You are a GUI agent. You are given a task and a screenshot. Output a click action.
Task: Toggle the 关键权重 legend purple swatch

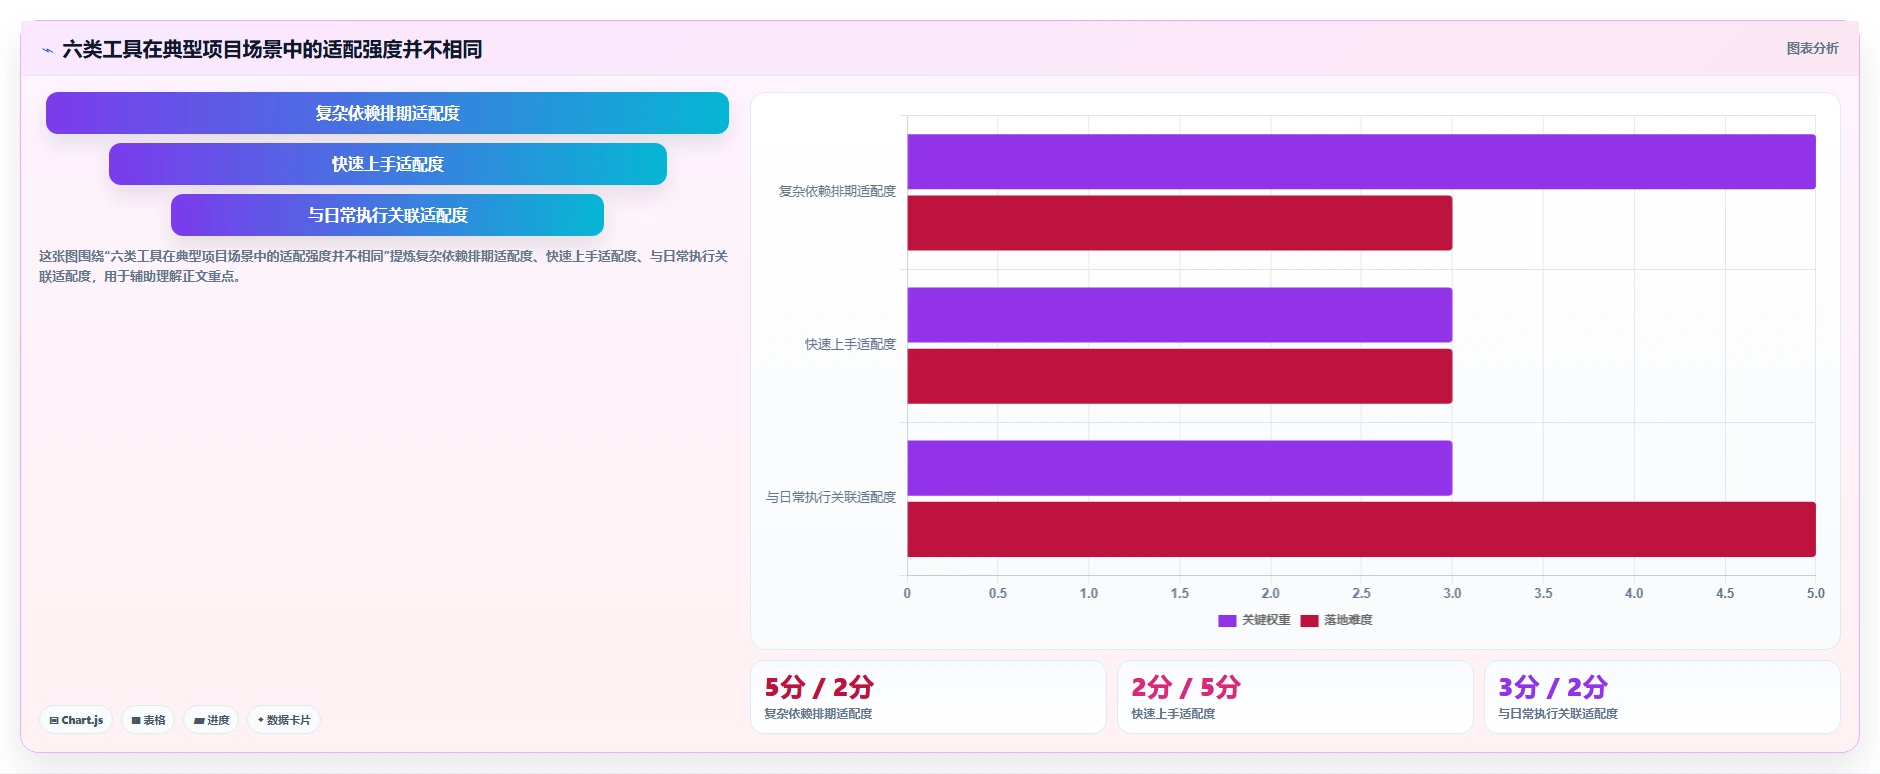pyautogui.click(x=1227, y=621)
